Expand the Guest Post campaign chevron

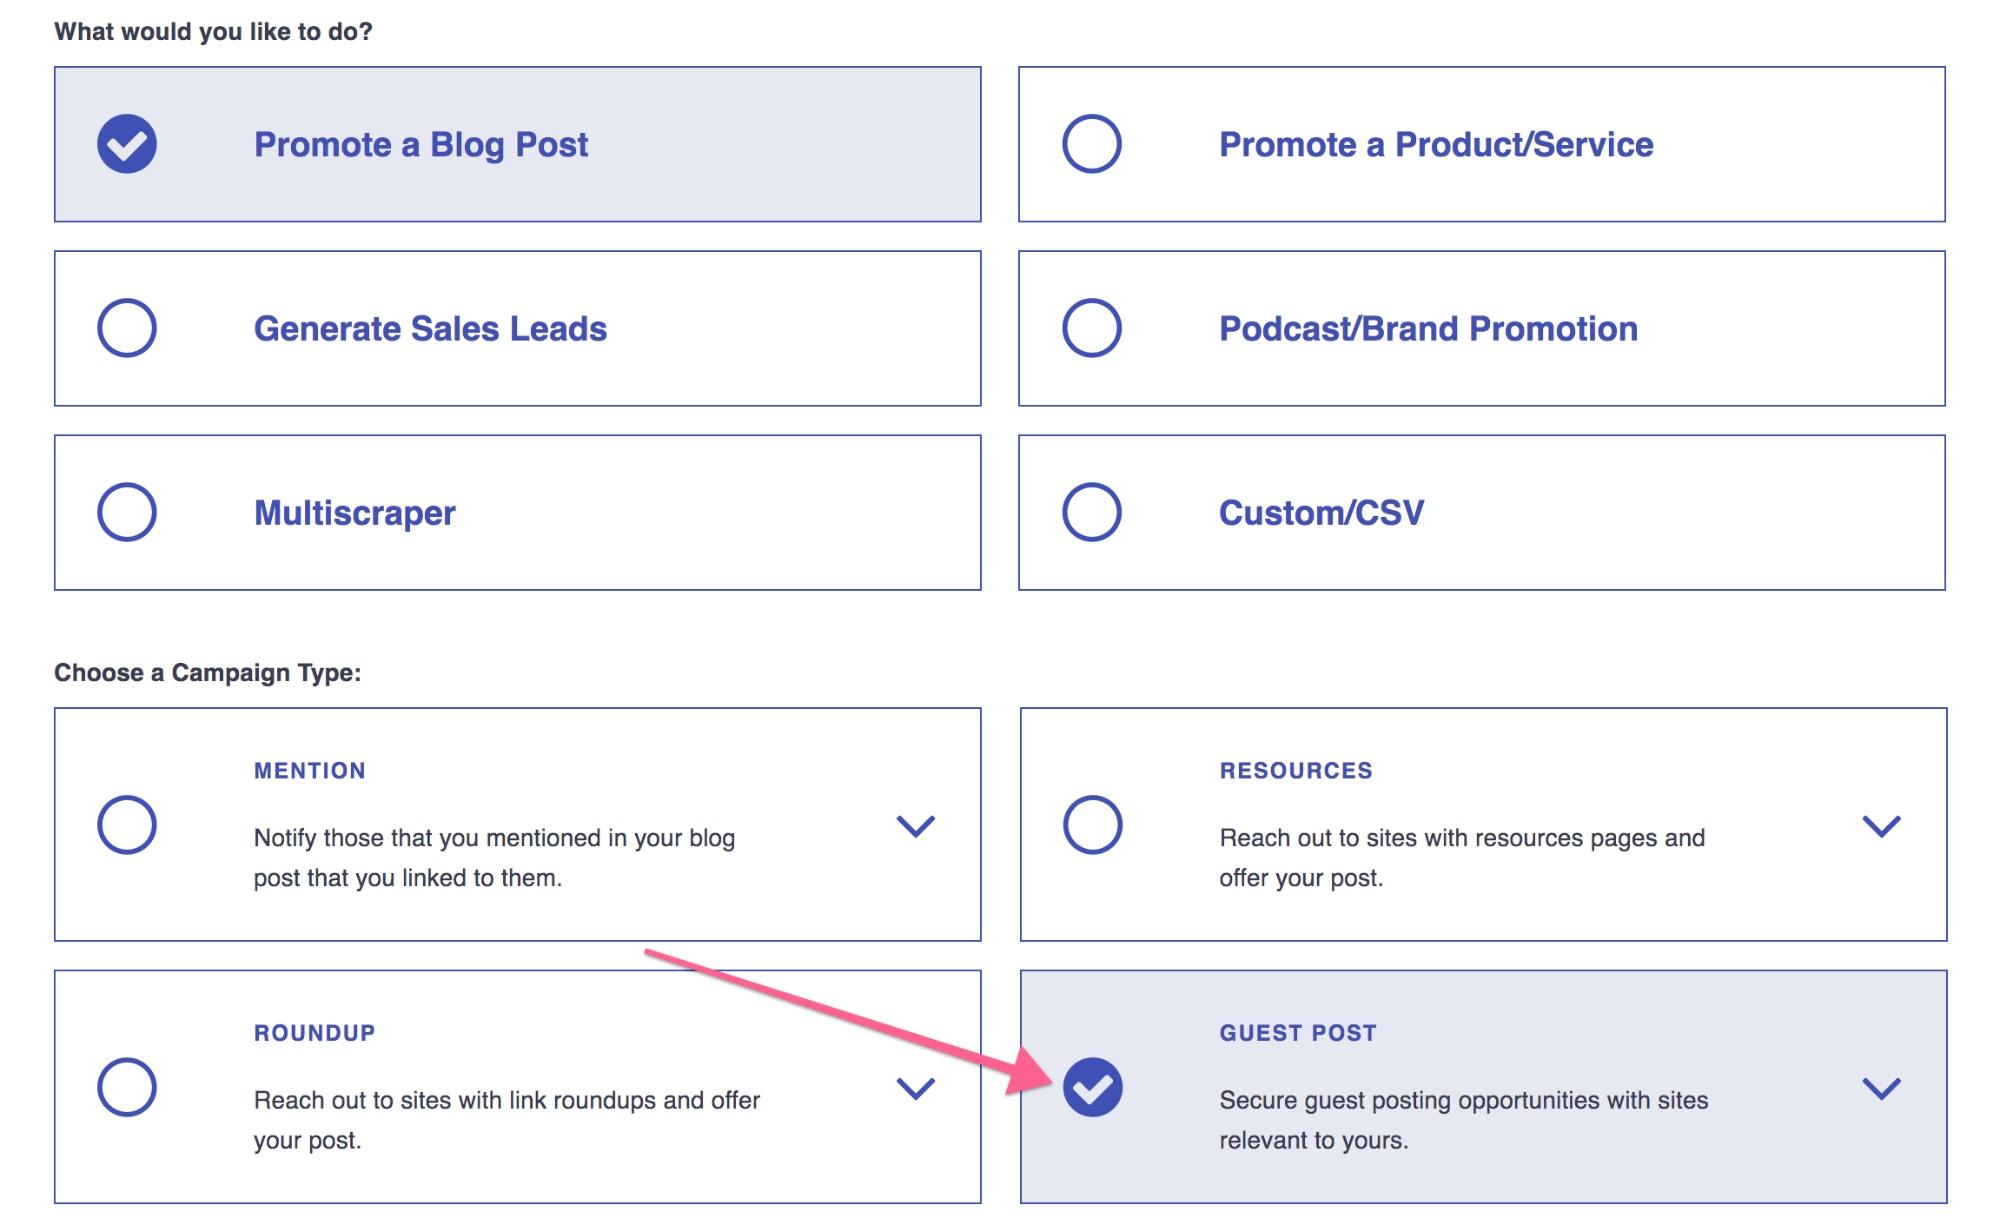(1881, 1088)
